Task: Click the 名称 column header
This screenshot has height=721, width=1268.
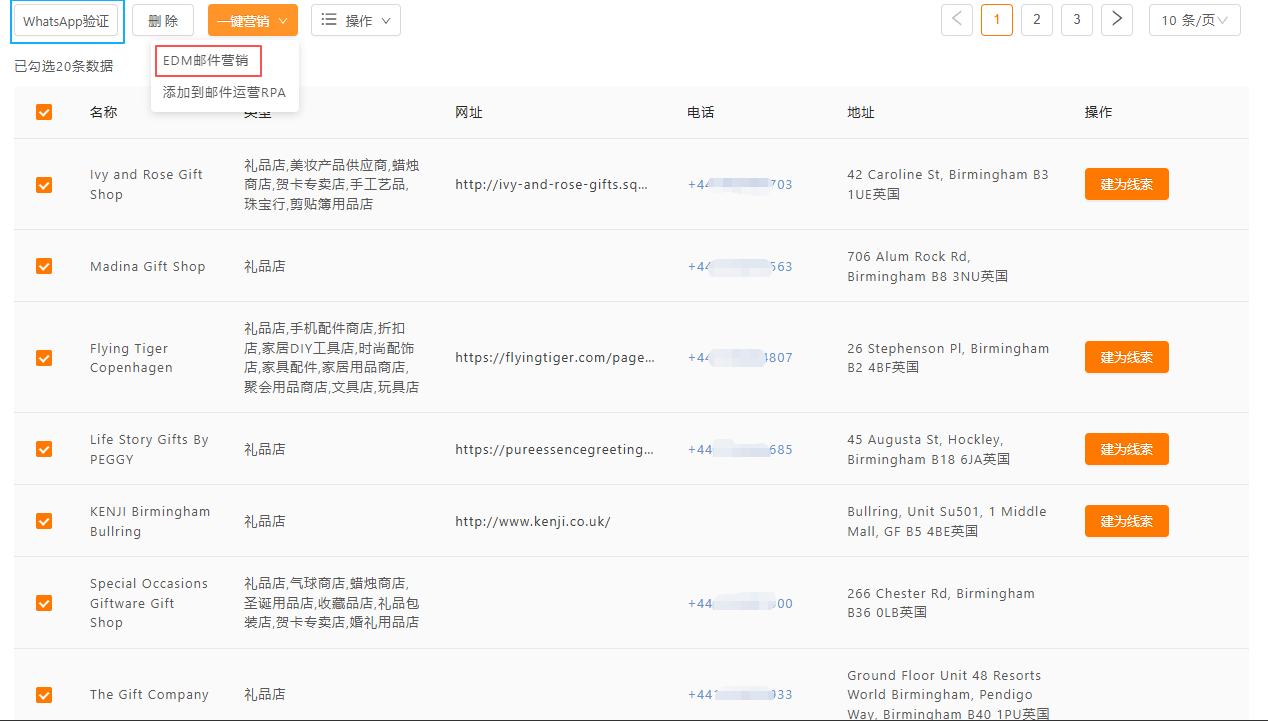Action: coord(103,112)
